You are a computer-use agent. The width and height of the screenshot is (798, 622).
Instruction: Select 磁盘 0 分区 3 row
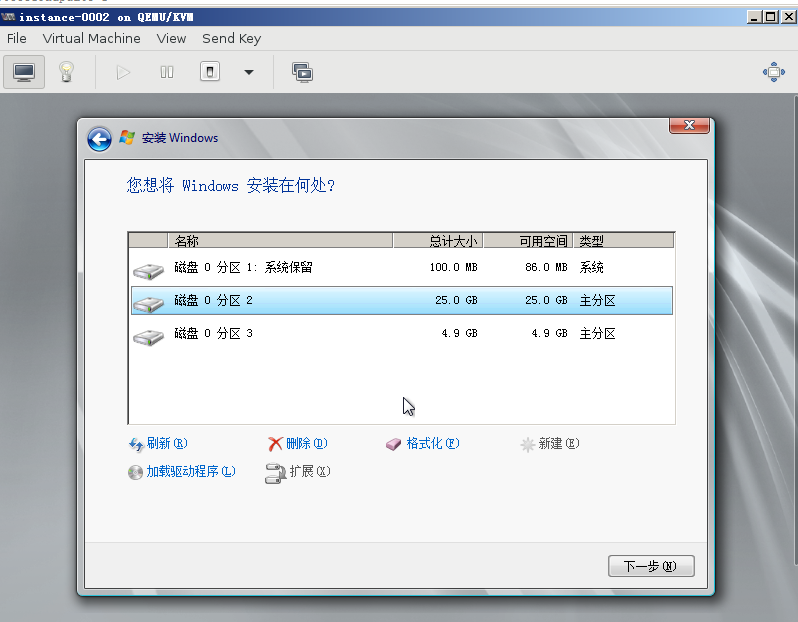pos(402,333)
